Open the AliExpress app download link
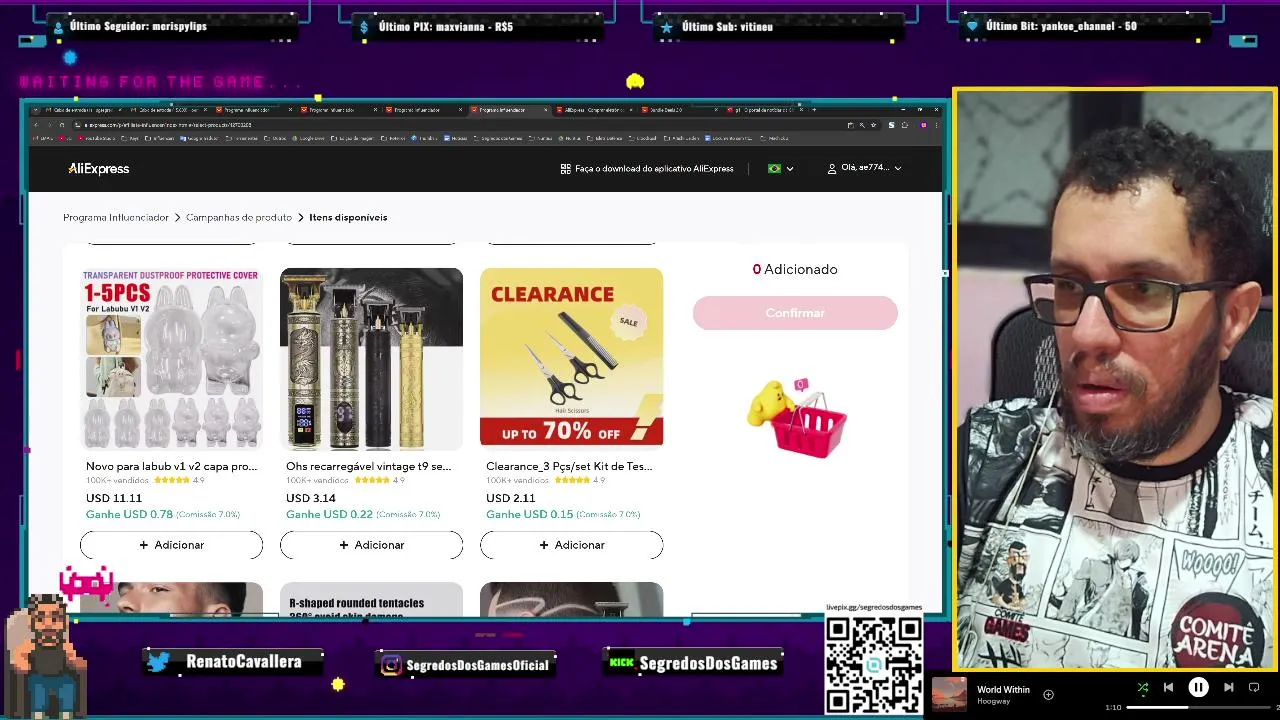The width and height of the screenshot is (1280, 720). (x=647, y=169)
